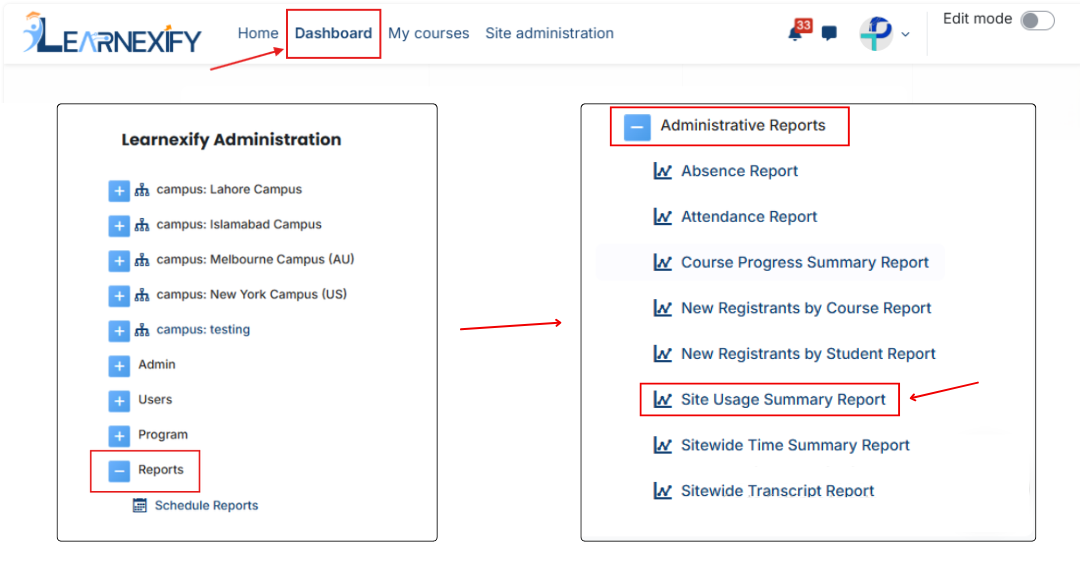Screen dimensions: 1080x566
Task: Toggle the Edit mode switch
Action: pyautogui.click(x=1037, y=21)
